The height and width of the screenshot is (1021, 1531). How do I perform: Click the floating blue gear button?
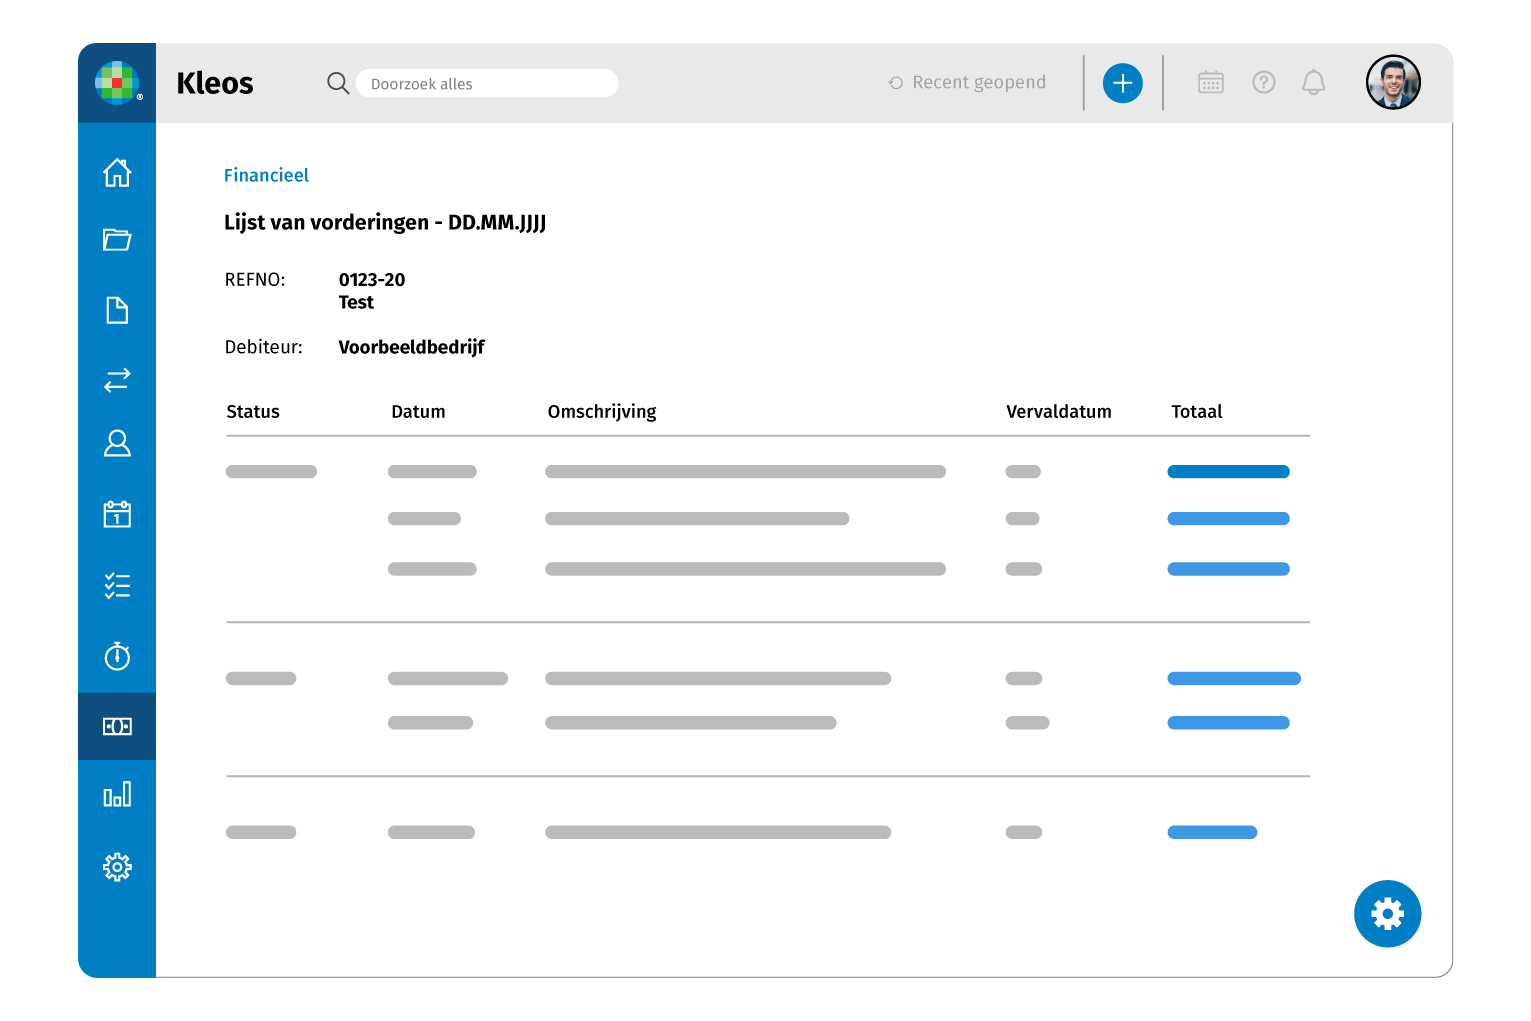pyautogui.click(x=1387, y=914)
